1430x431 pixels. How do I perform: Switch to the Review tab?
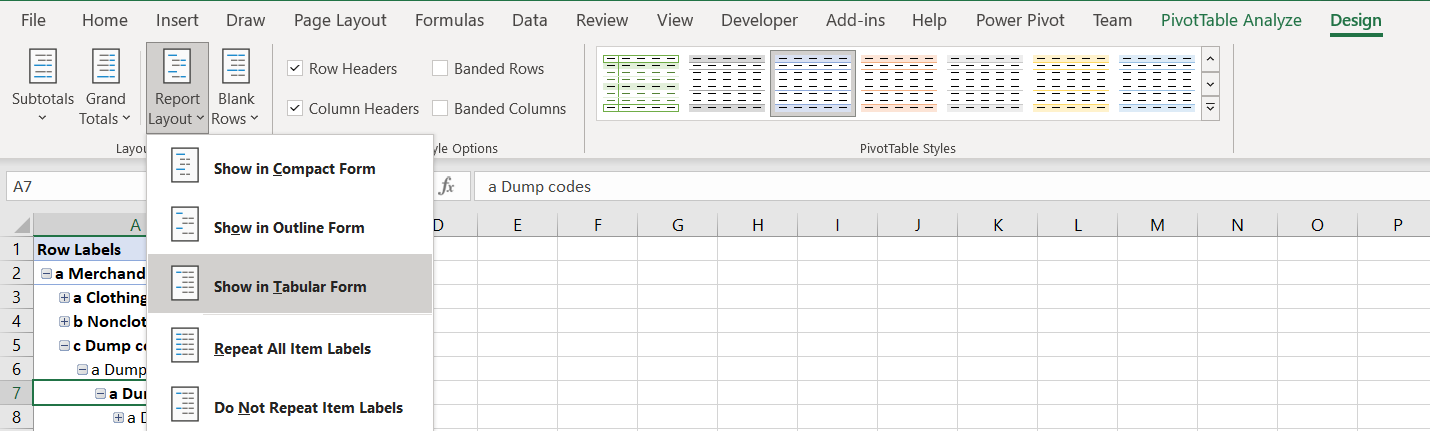click(x=602, y=20)
